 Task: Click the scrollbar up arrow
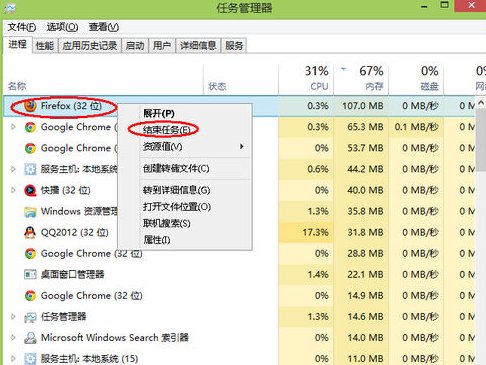(x=481, y=102)
